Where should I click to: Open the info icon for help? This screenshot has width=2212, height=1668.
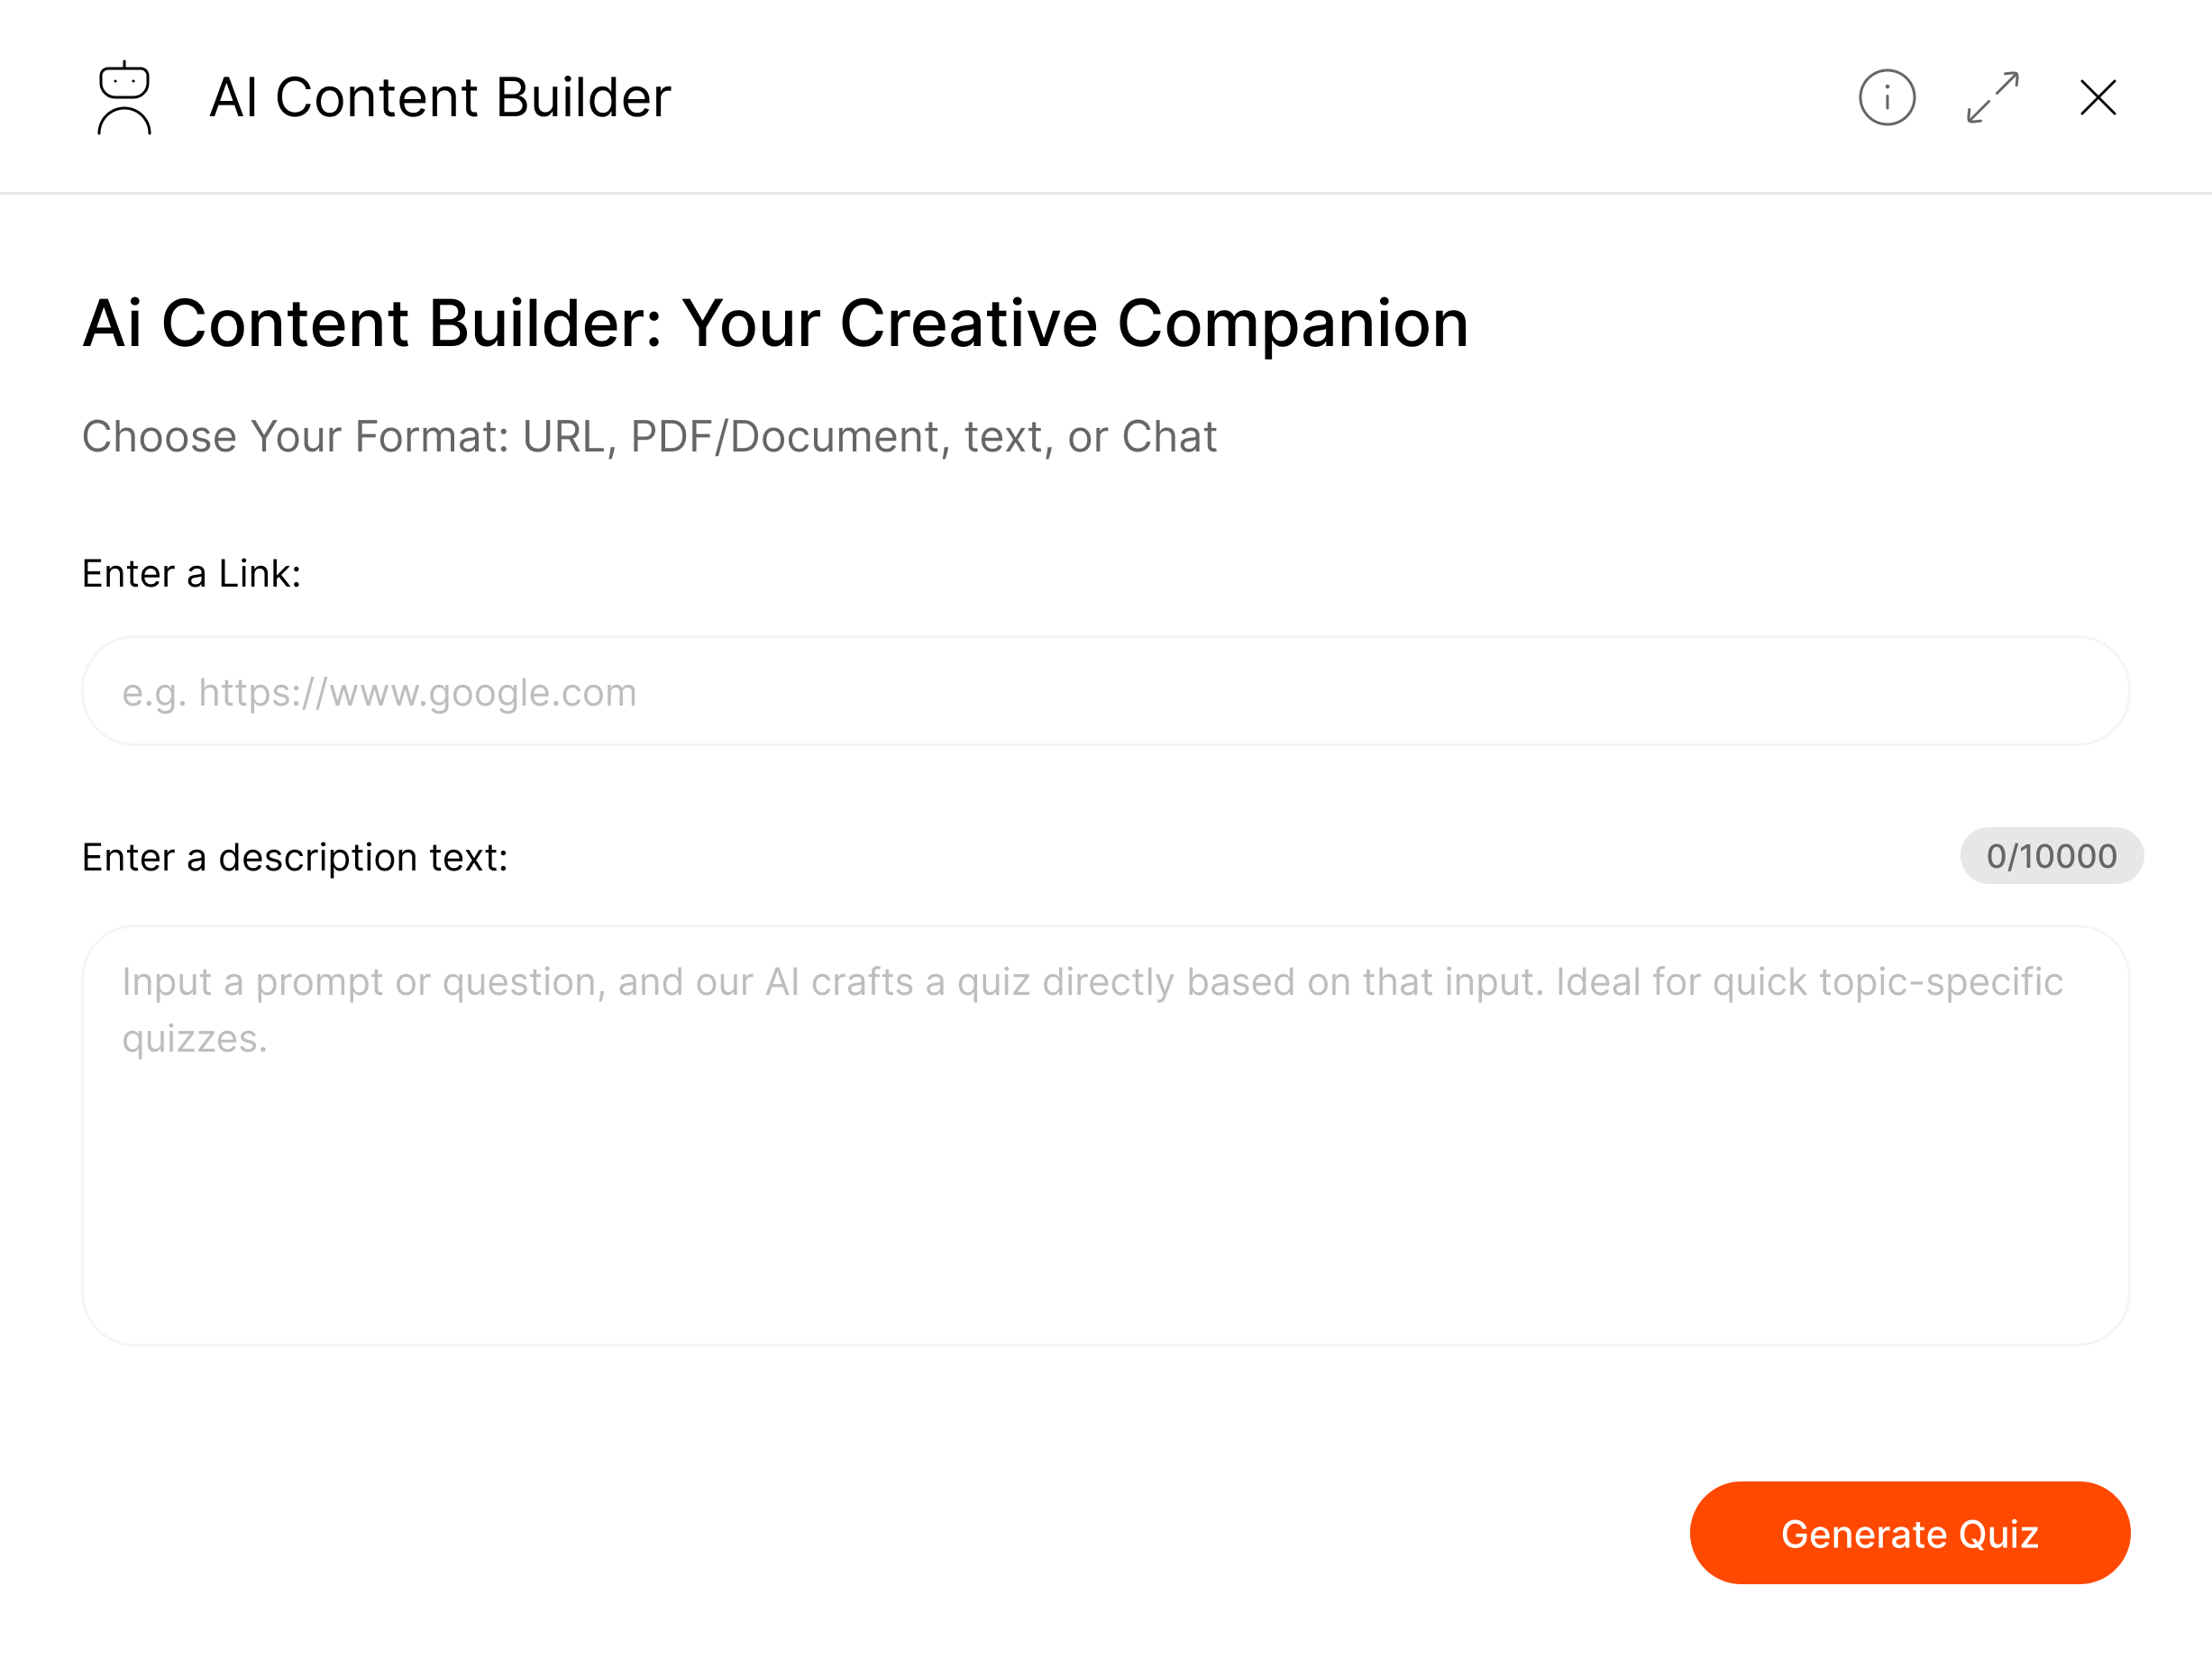1886,98
